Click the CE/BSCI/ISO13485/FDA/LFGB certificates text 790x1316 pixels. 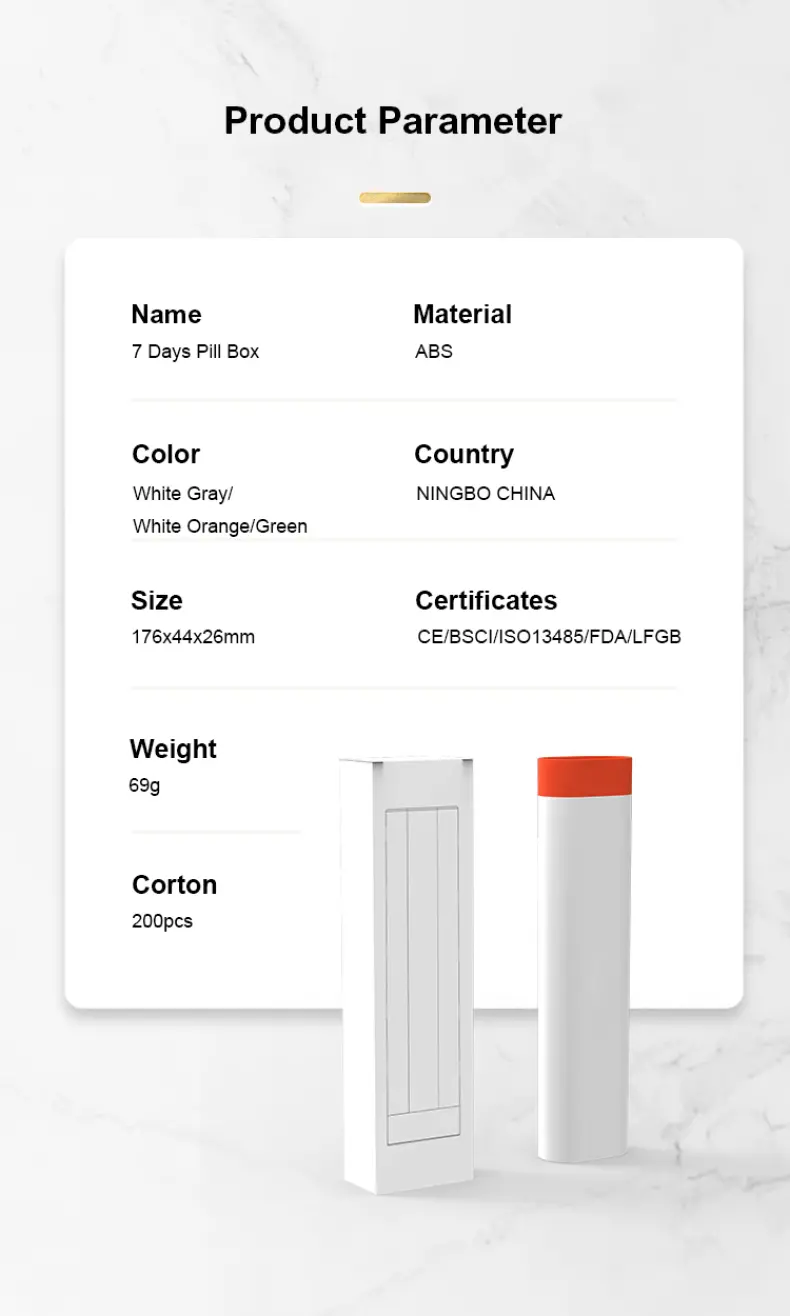pyautogui.click(x=549, y=637)
